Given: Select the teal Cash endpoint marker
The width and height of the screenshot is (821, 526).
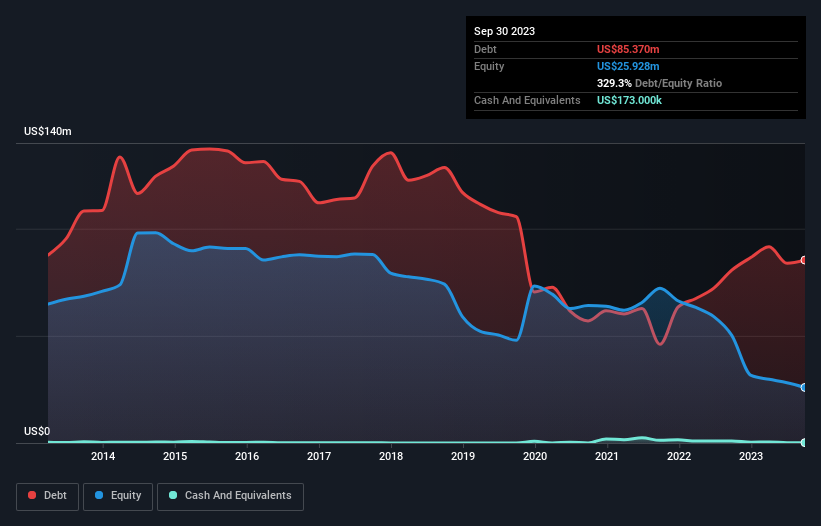Looking at the screenshot, I should [x=805, y=443].
